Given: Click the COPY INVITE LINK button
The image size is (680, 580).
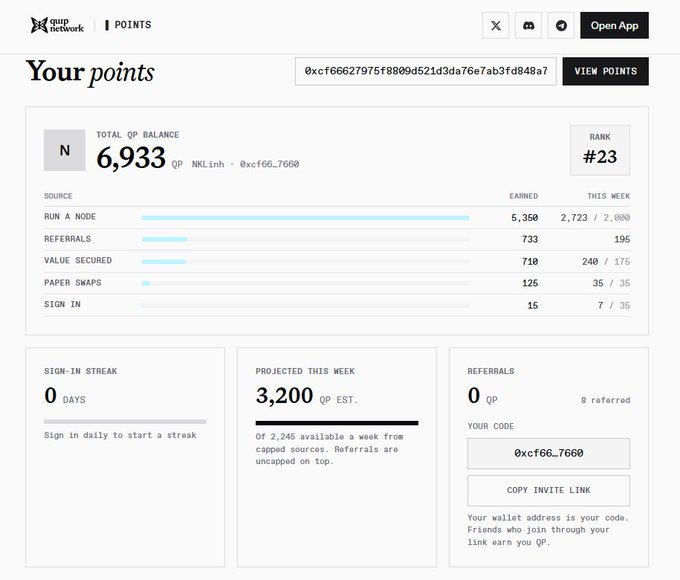Looking at the screenshot, I should click(x=549, y=491).
